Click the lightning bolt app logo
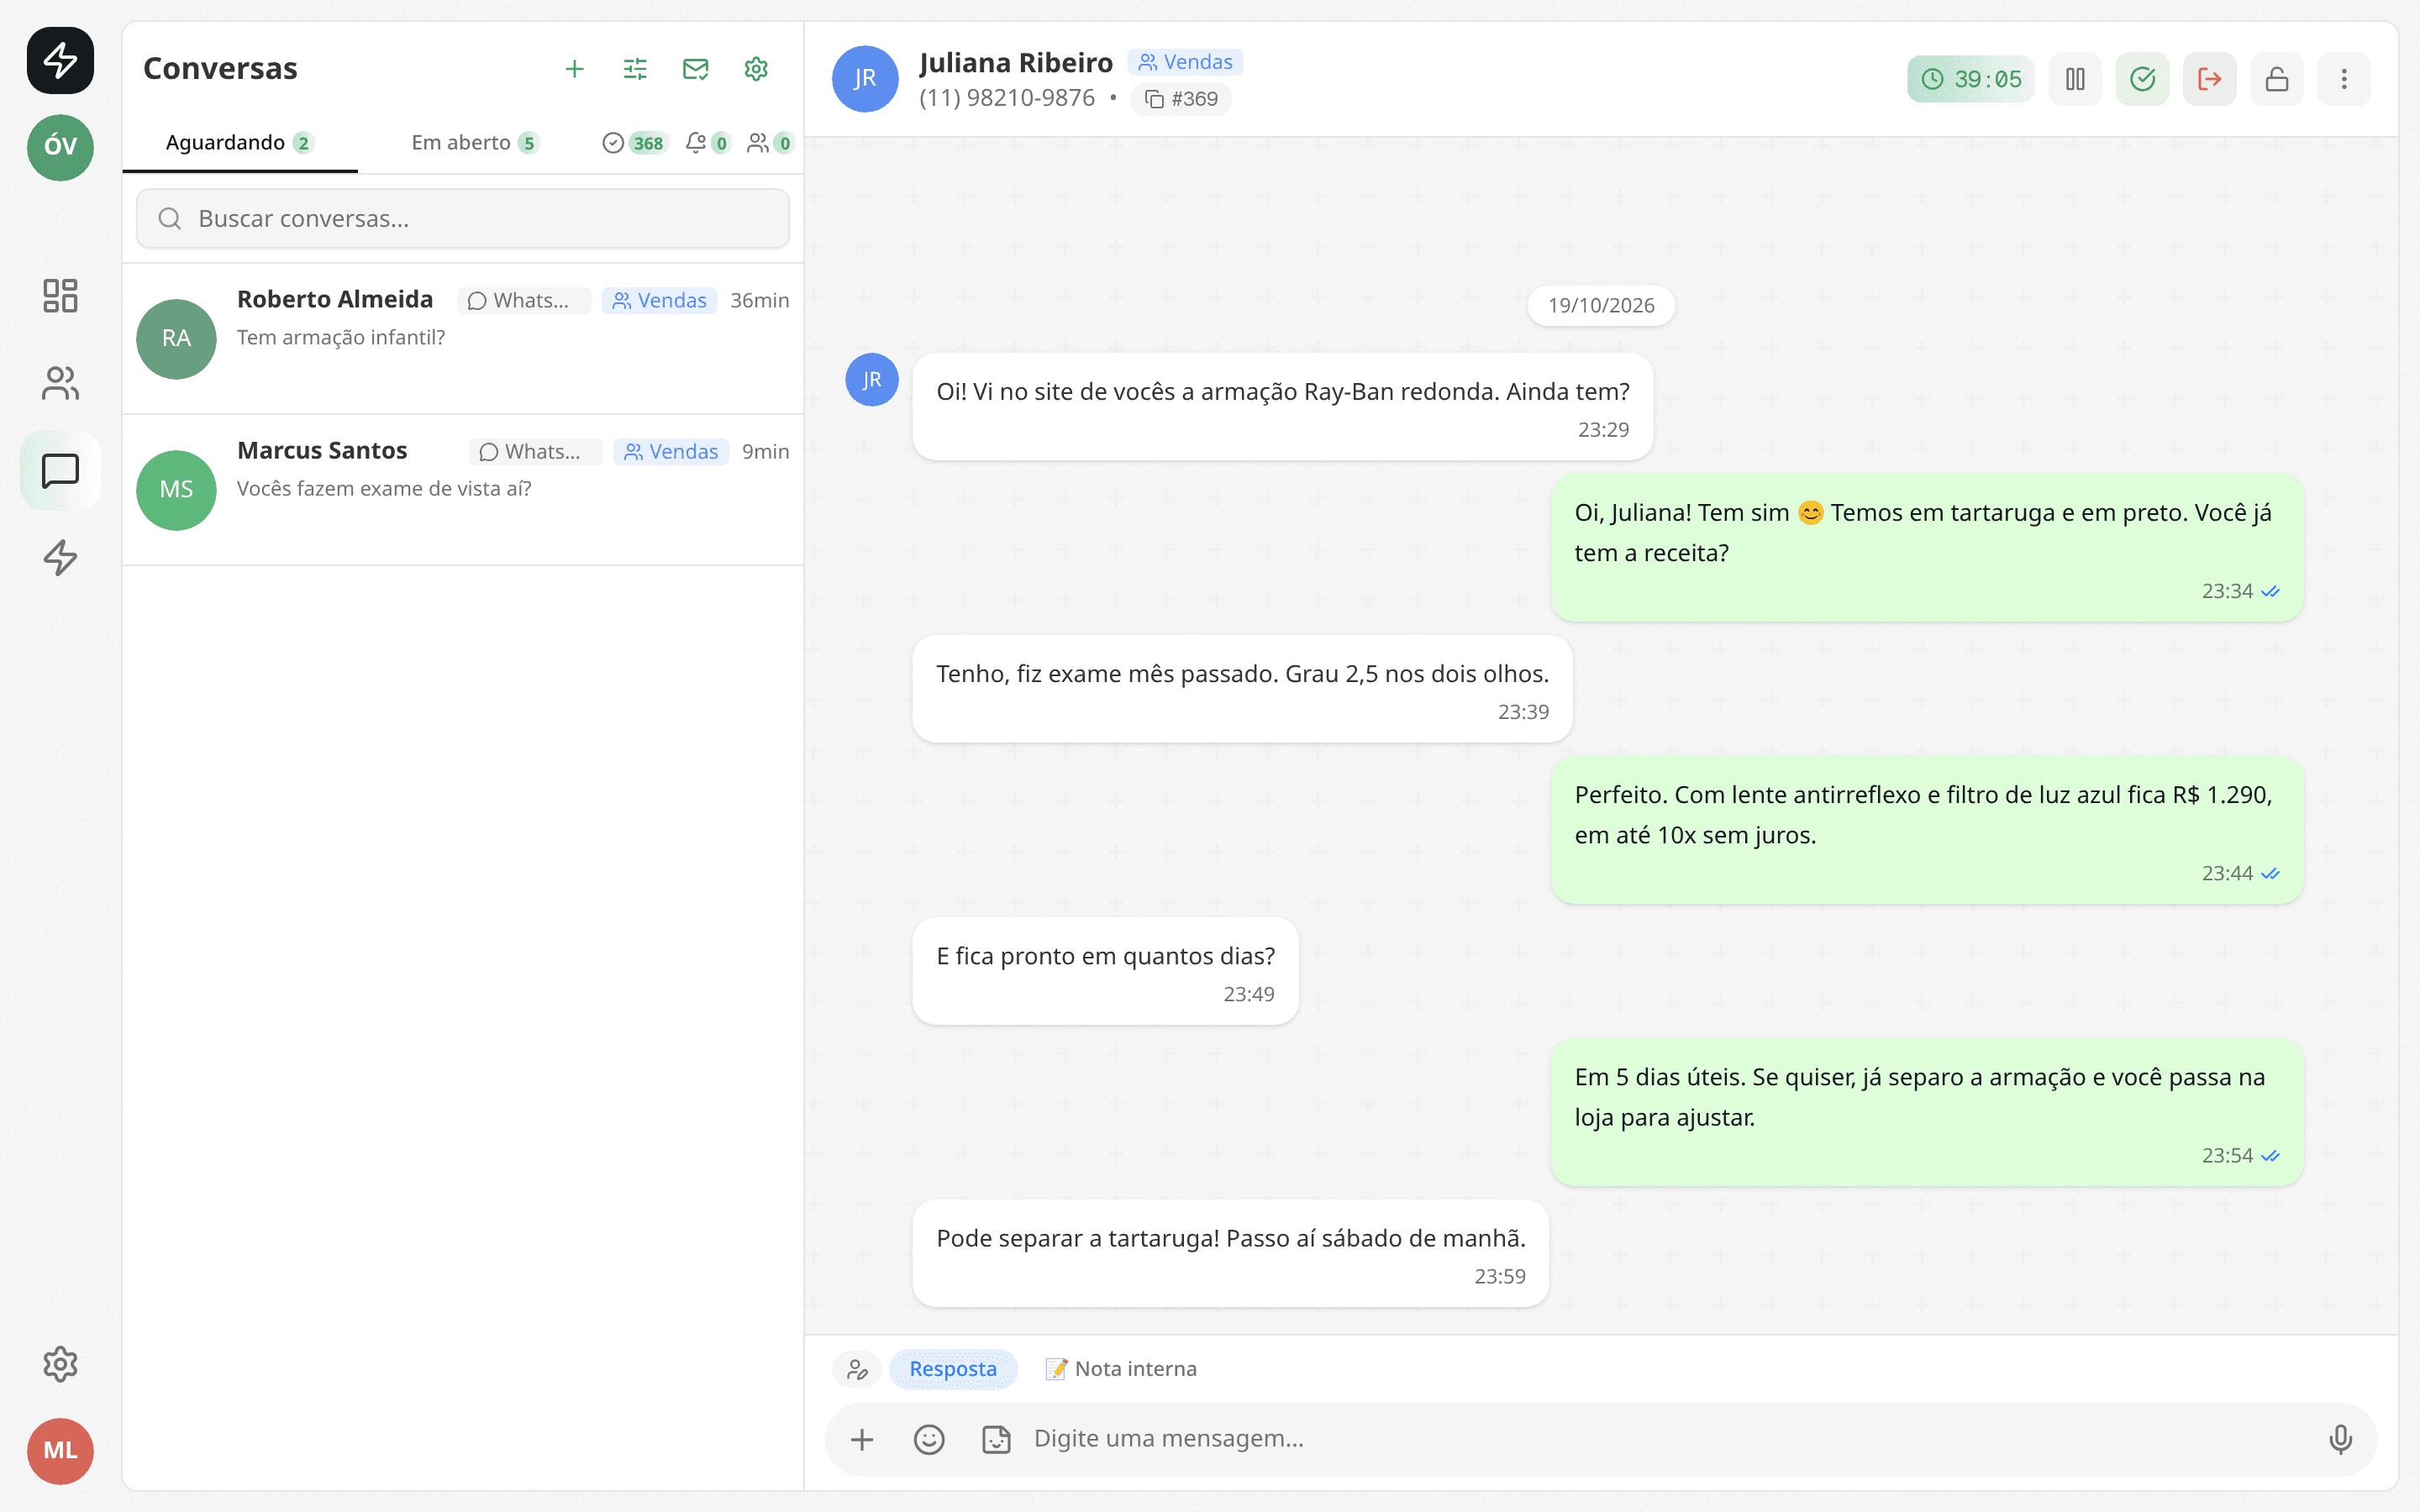Viewport: 2420px width, 1512px height. pos(60,60)
